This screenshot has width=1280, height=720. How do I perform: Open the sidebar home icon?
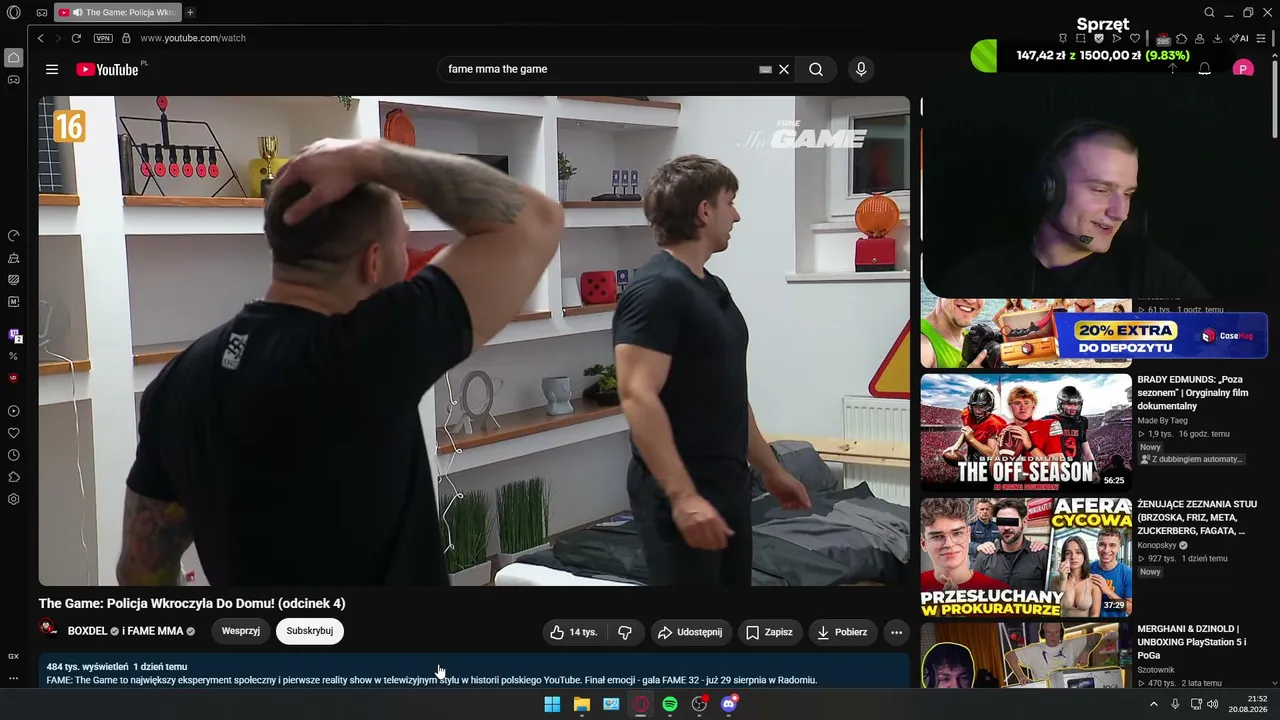(14, 57)
